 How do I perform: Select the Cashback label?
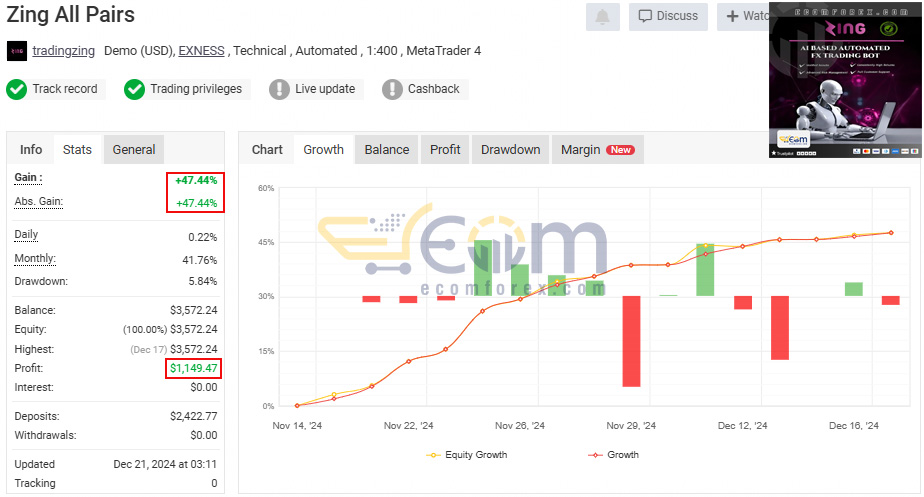click(433, 89)
